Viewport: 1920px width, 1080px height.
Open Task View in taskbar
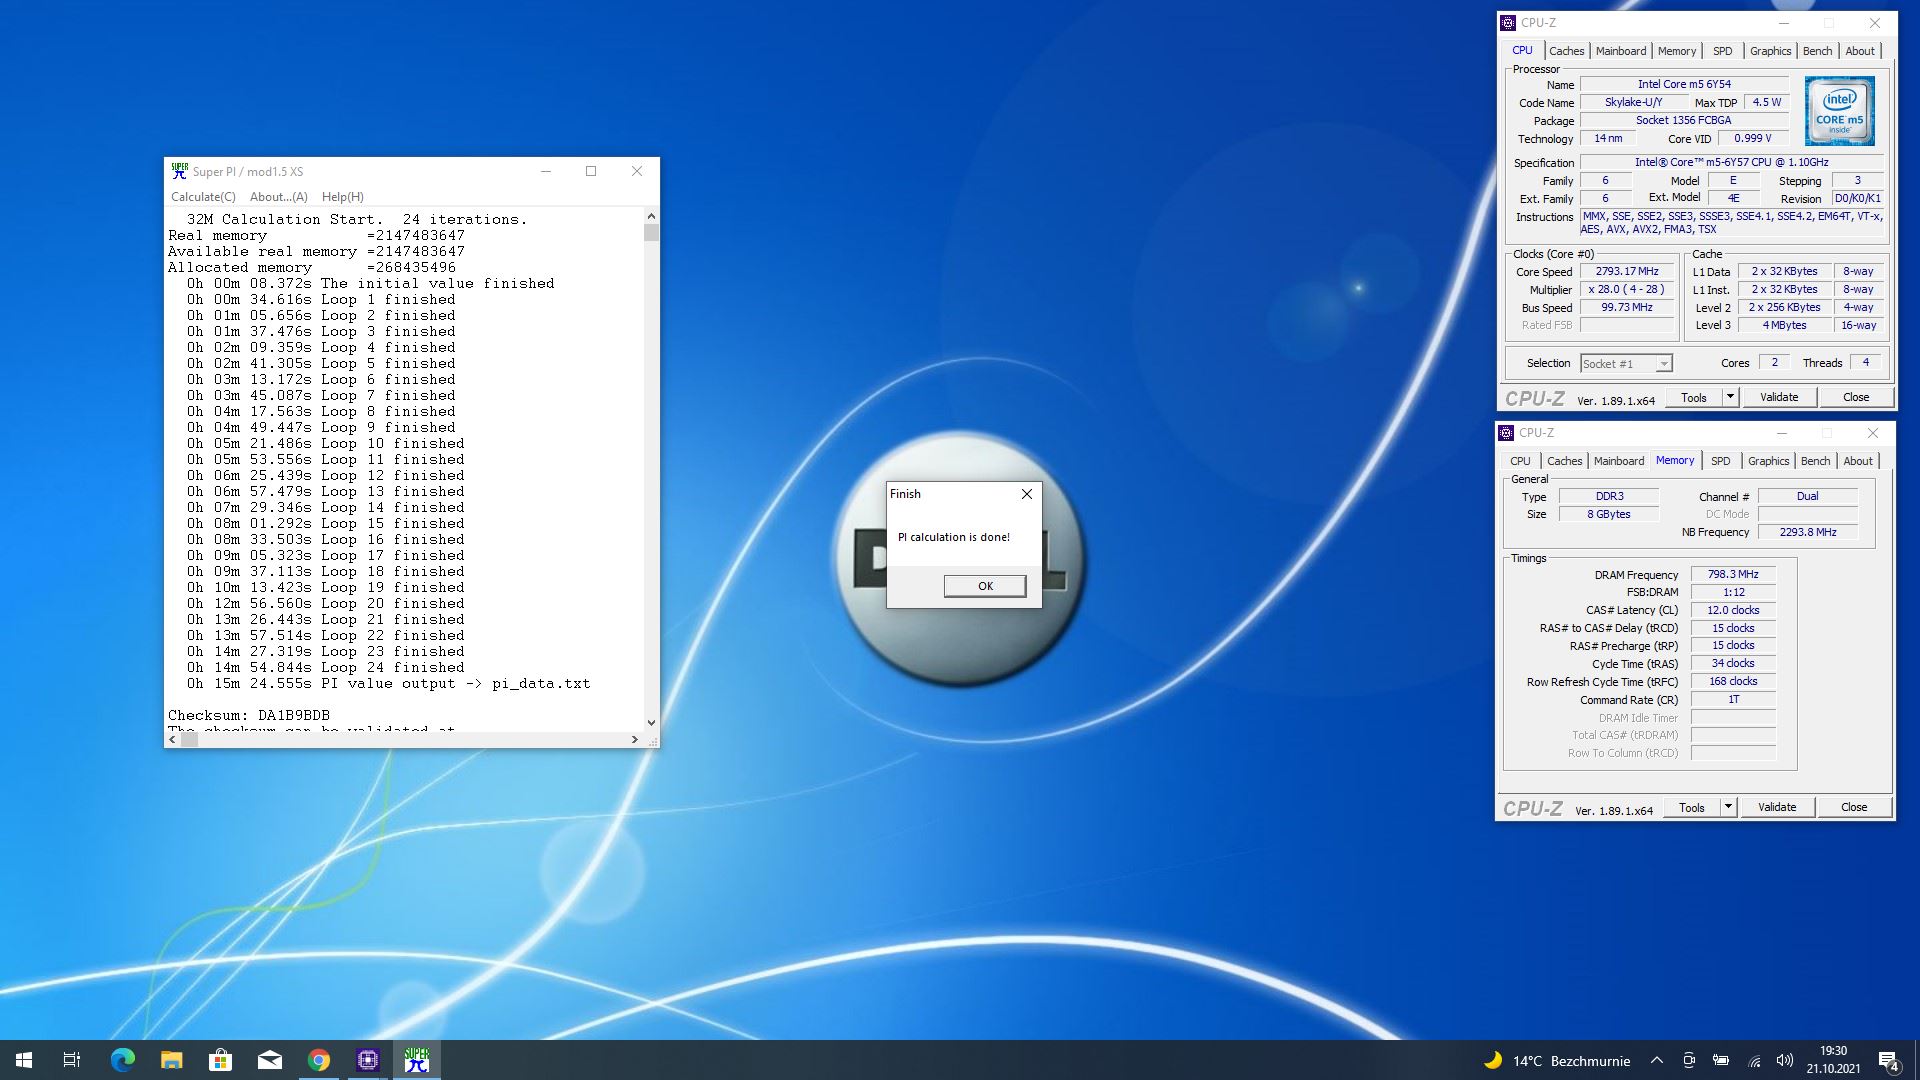click(x=72, y=1060)
